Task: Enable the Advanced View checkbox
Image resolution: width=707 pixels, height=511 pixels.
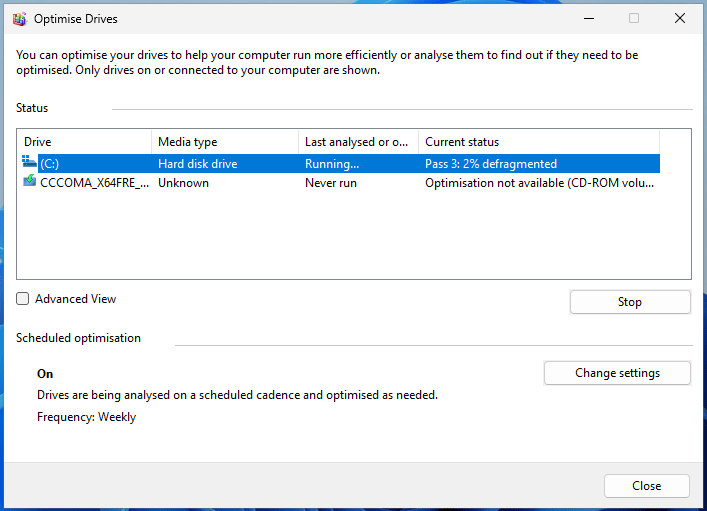Action: (23, 299)
